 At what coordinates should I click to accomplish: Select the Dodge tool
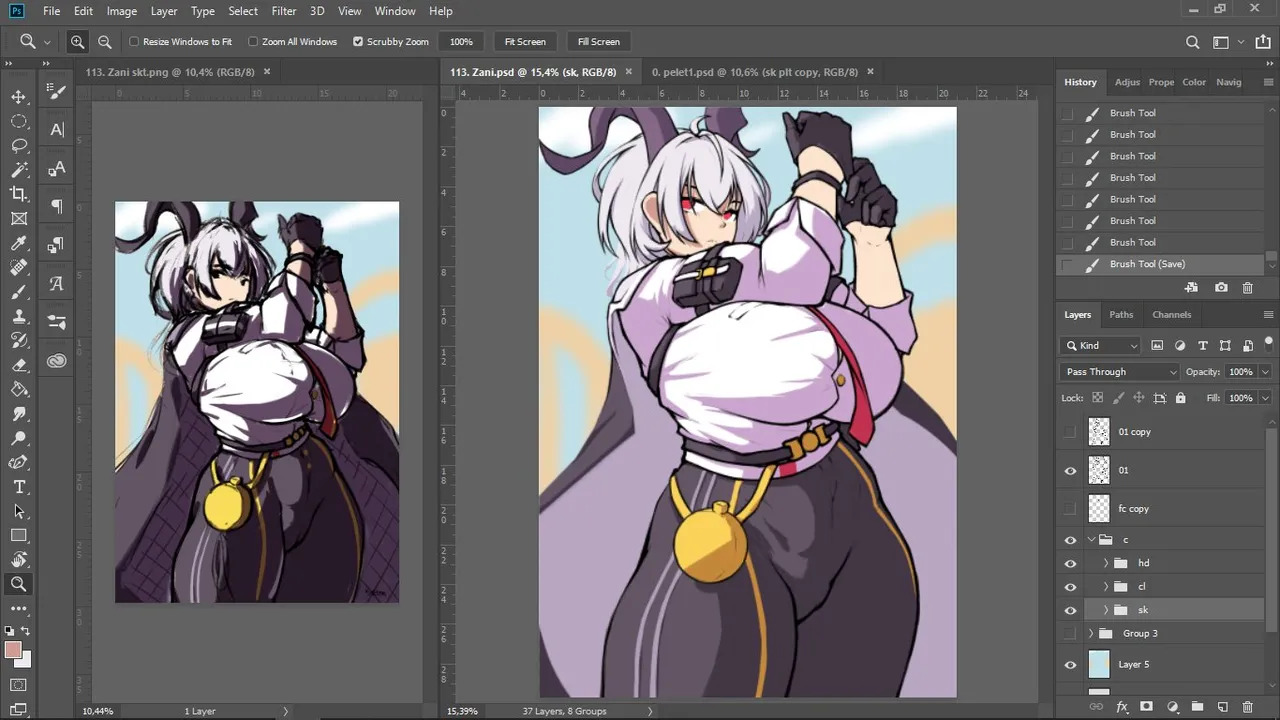pyautogui.click(x=18, y=438)
